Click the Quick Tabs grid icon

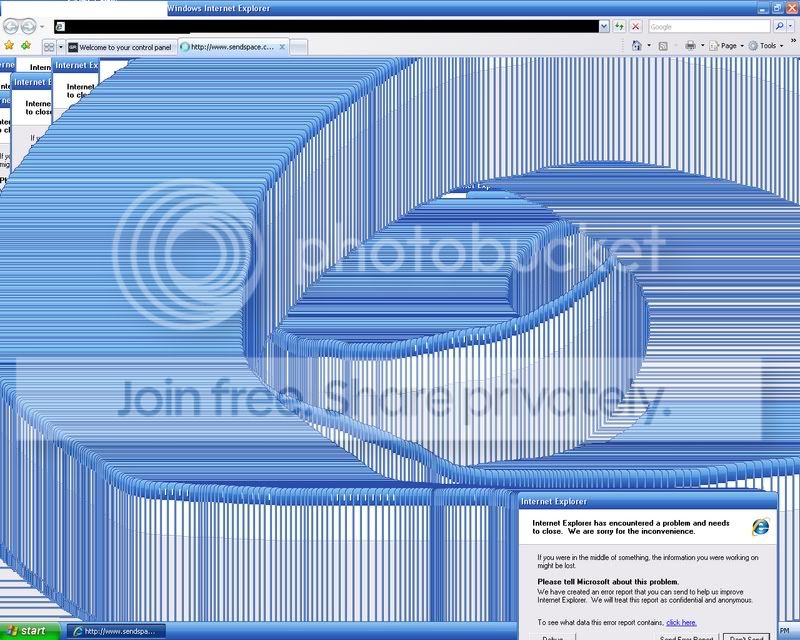(x=49, y=47)
